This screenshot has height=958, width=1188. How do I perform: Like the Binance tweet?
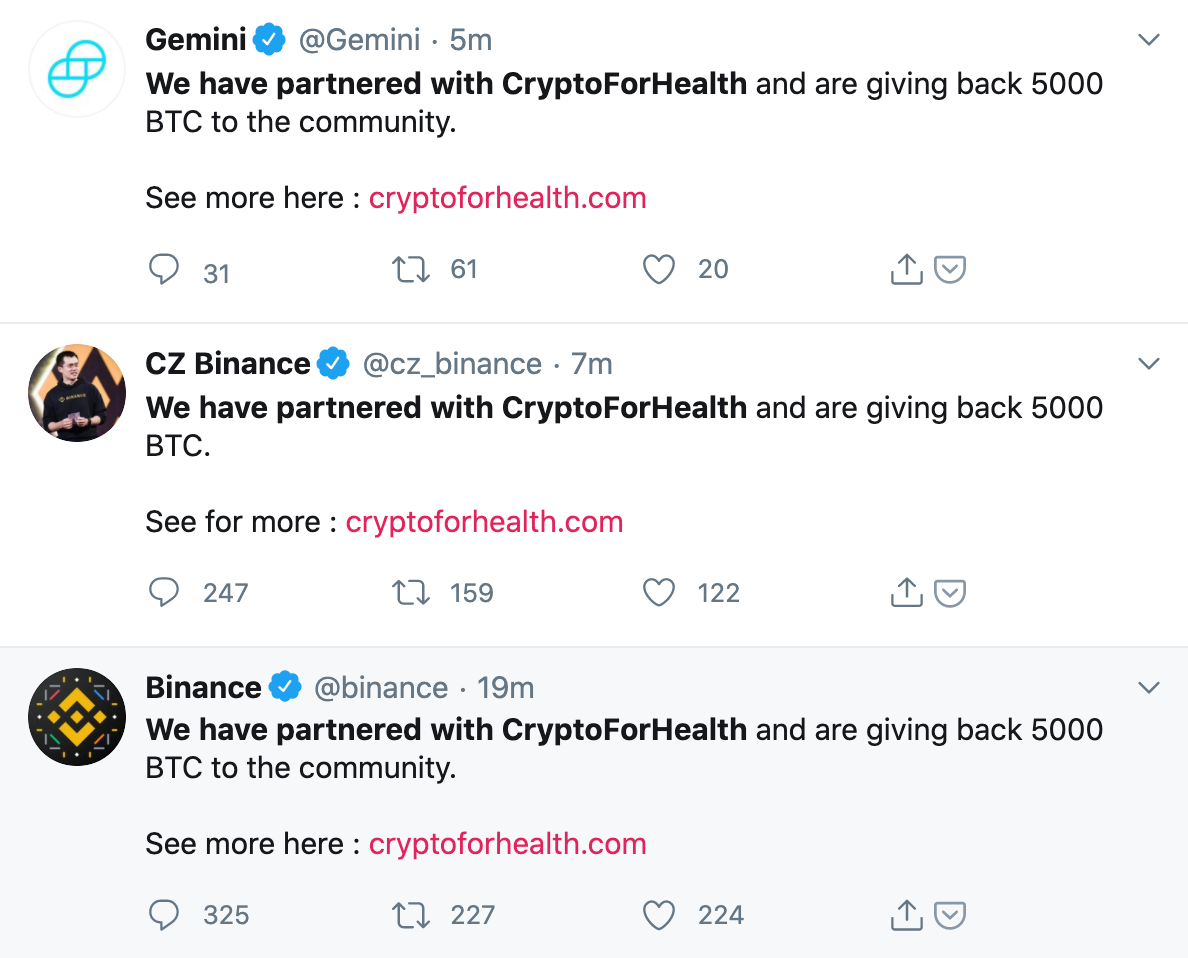[x=658, y=915]
